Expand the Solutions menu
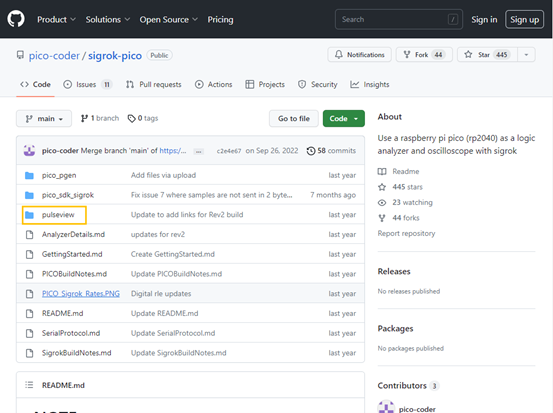 pos(108,19)
